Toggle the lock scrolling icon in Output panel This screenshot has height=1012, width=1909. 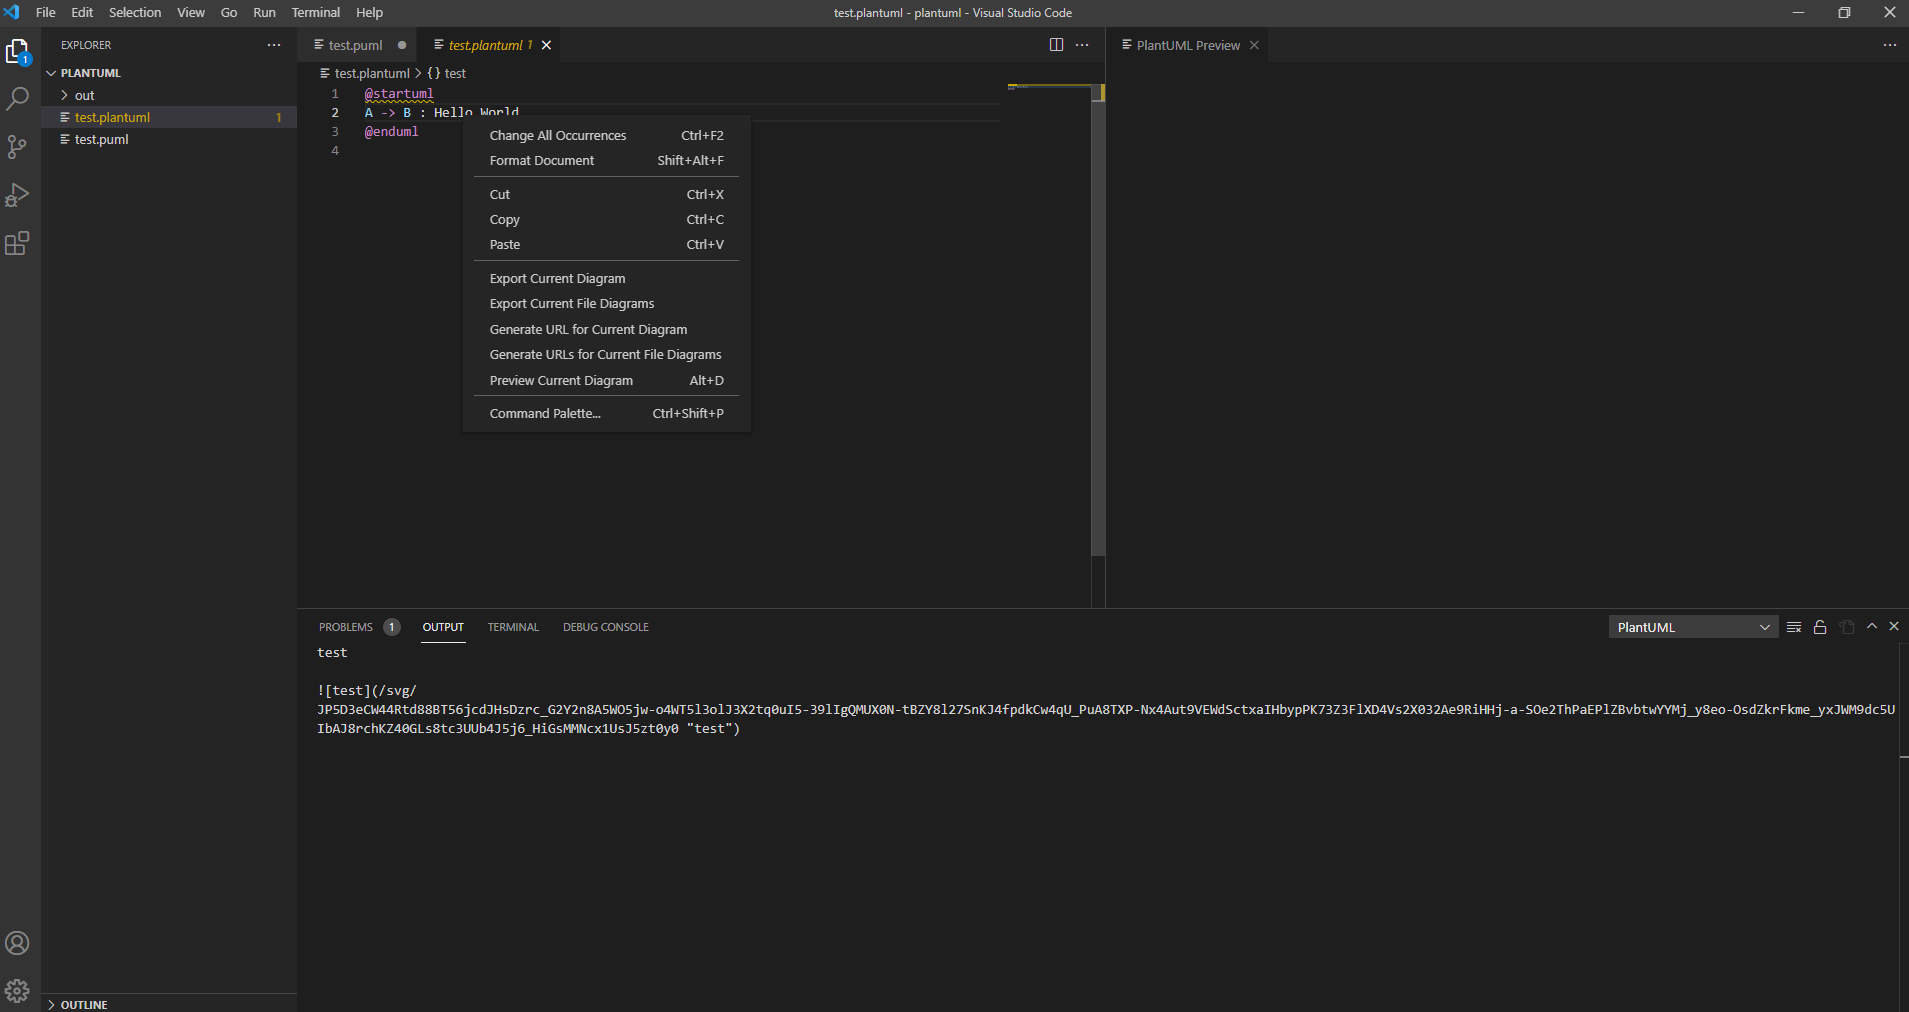pyautogui.click(x=1820, y=626)
